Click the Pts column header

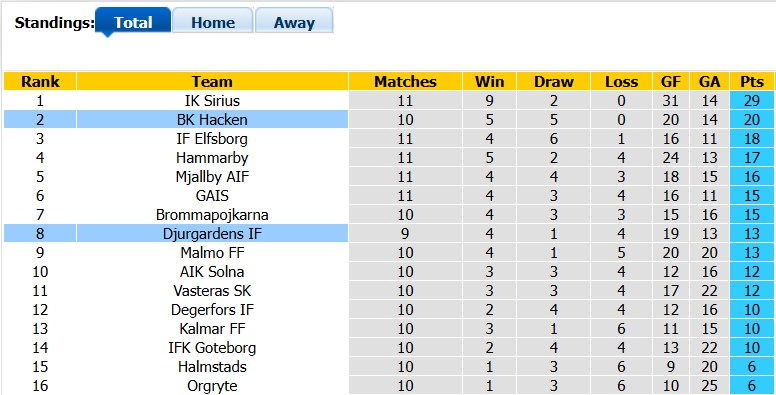[752, 81]
